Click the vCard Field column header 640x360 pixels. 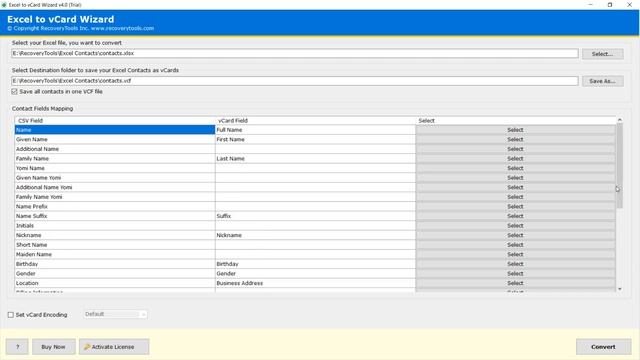[315, 121]
